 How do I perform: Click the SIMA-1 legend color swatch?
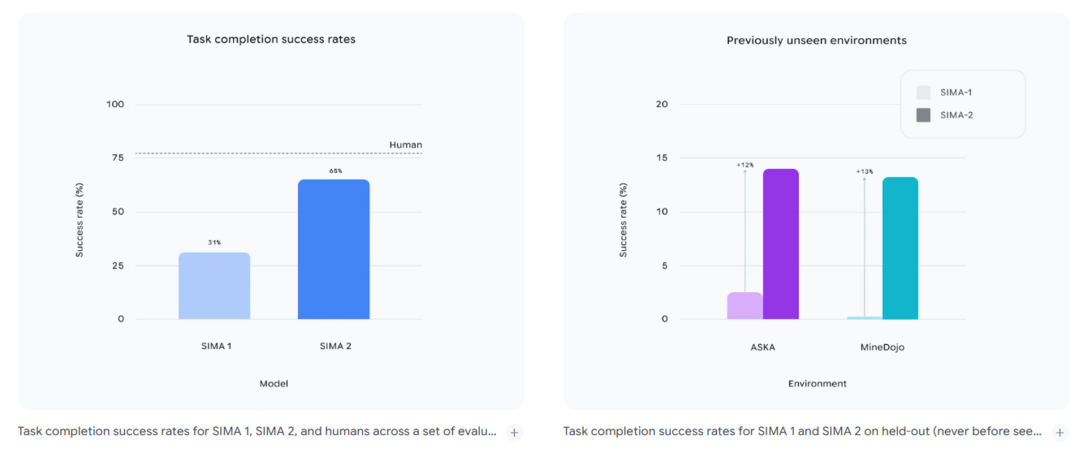pyautogui.click(x=923, y=92)
